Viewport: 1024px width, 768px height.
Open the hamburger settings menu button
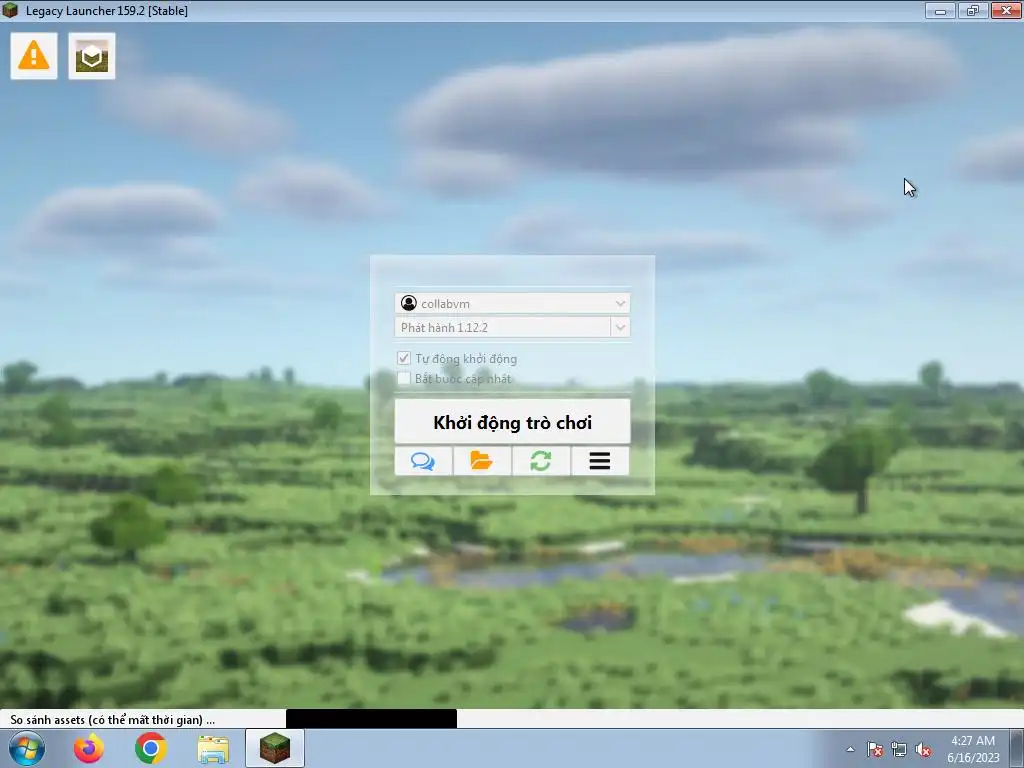coord(600,461)
